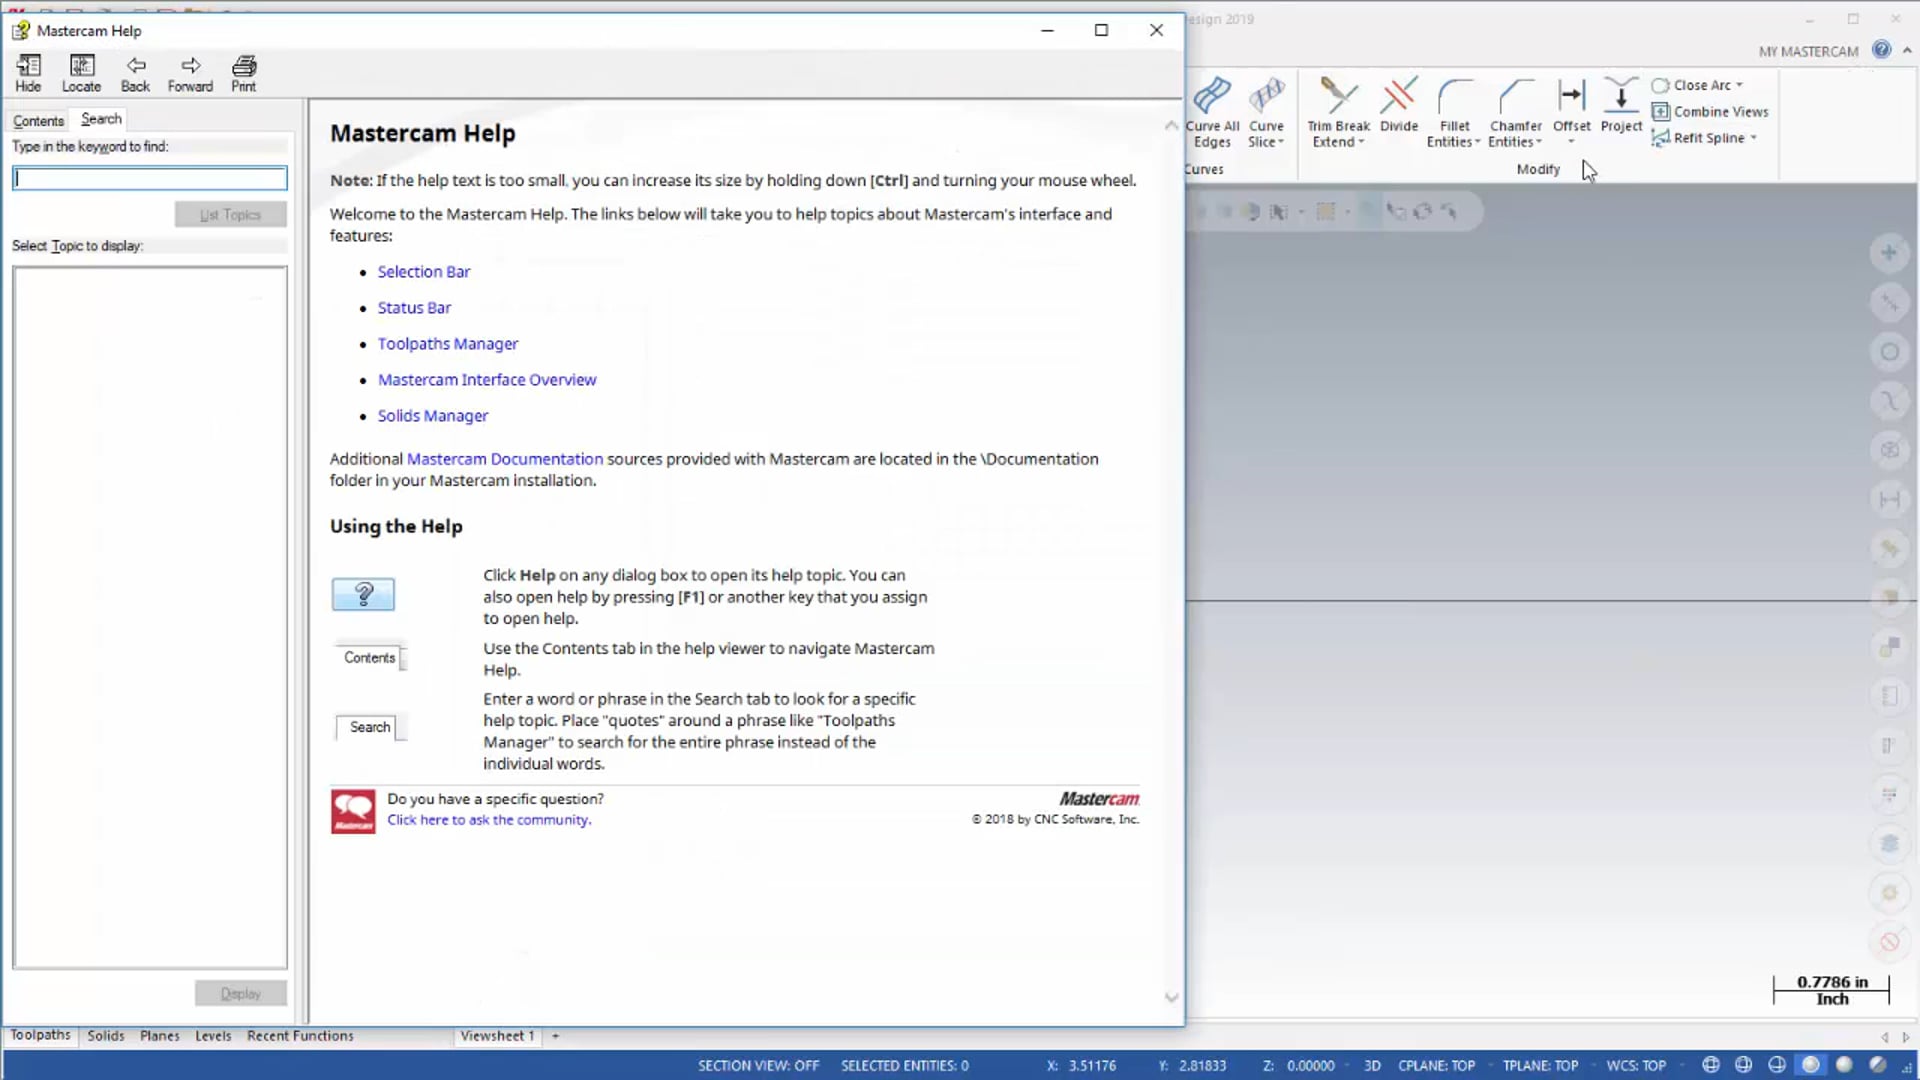Expand the Trim Break Extend dropdown

pyautogui.click(x=1361, y=143)
